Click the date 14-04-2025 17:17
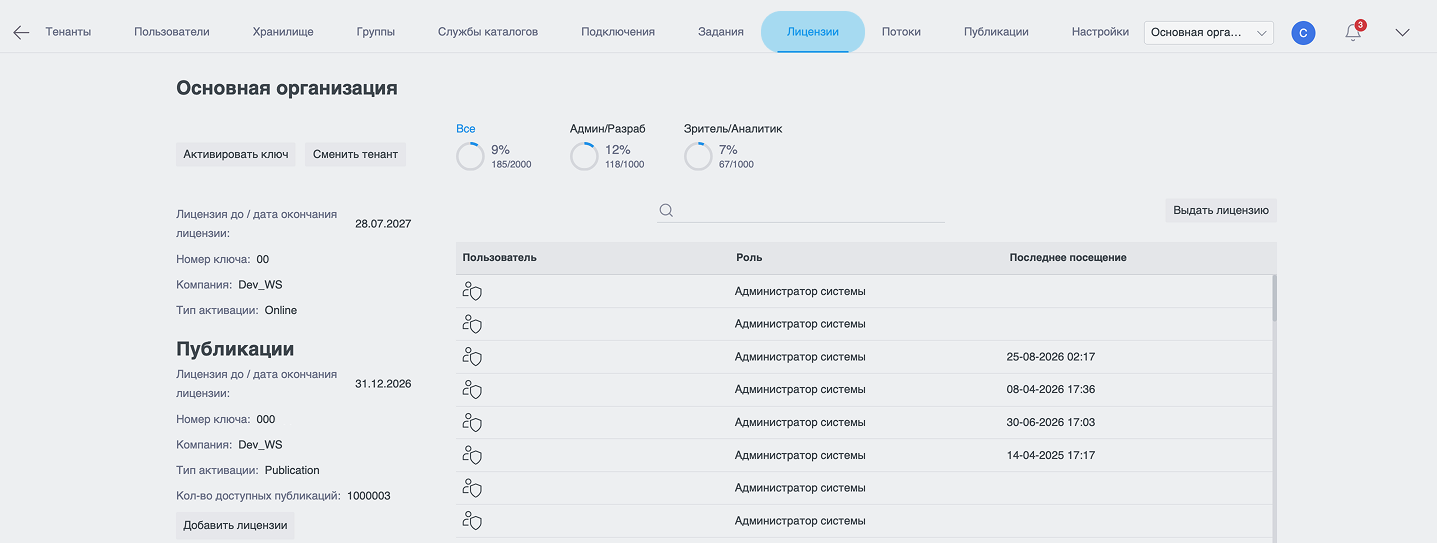This screenshot has height=543, width=1437. coord(1051,456)
